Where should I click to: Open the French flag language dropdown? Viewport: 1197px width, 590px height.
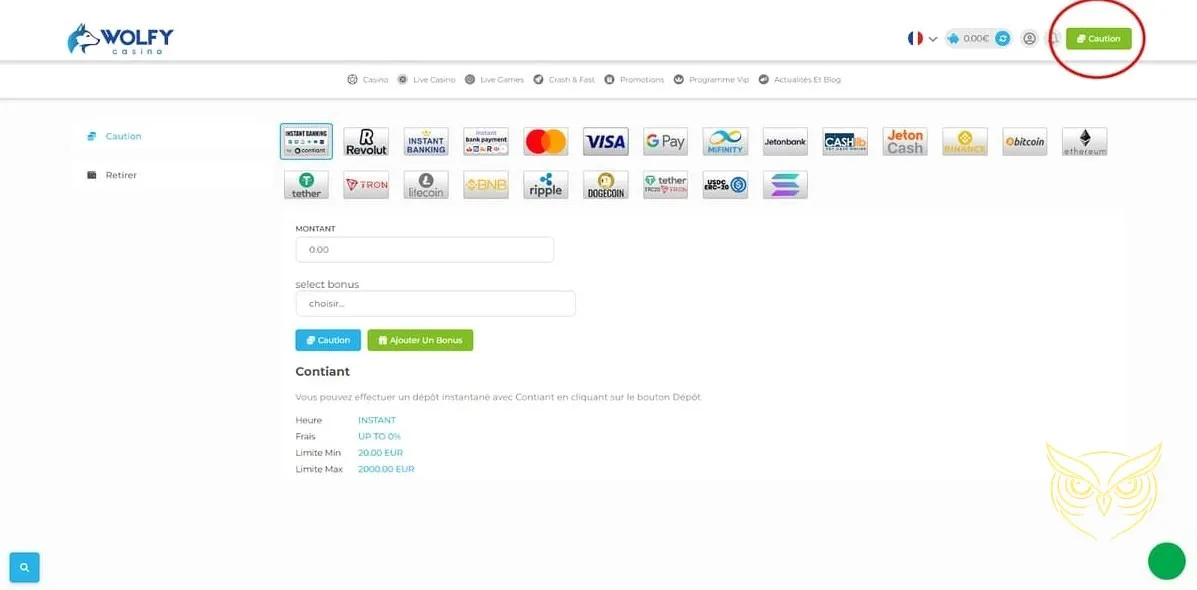[x=921, y=39]
